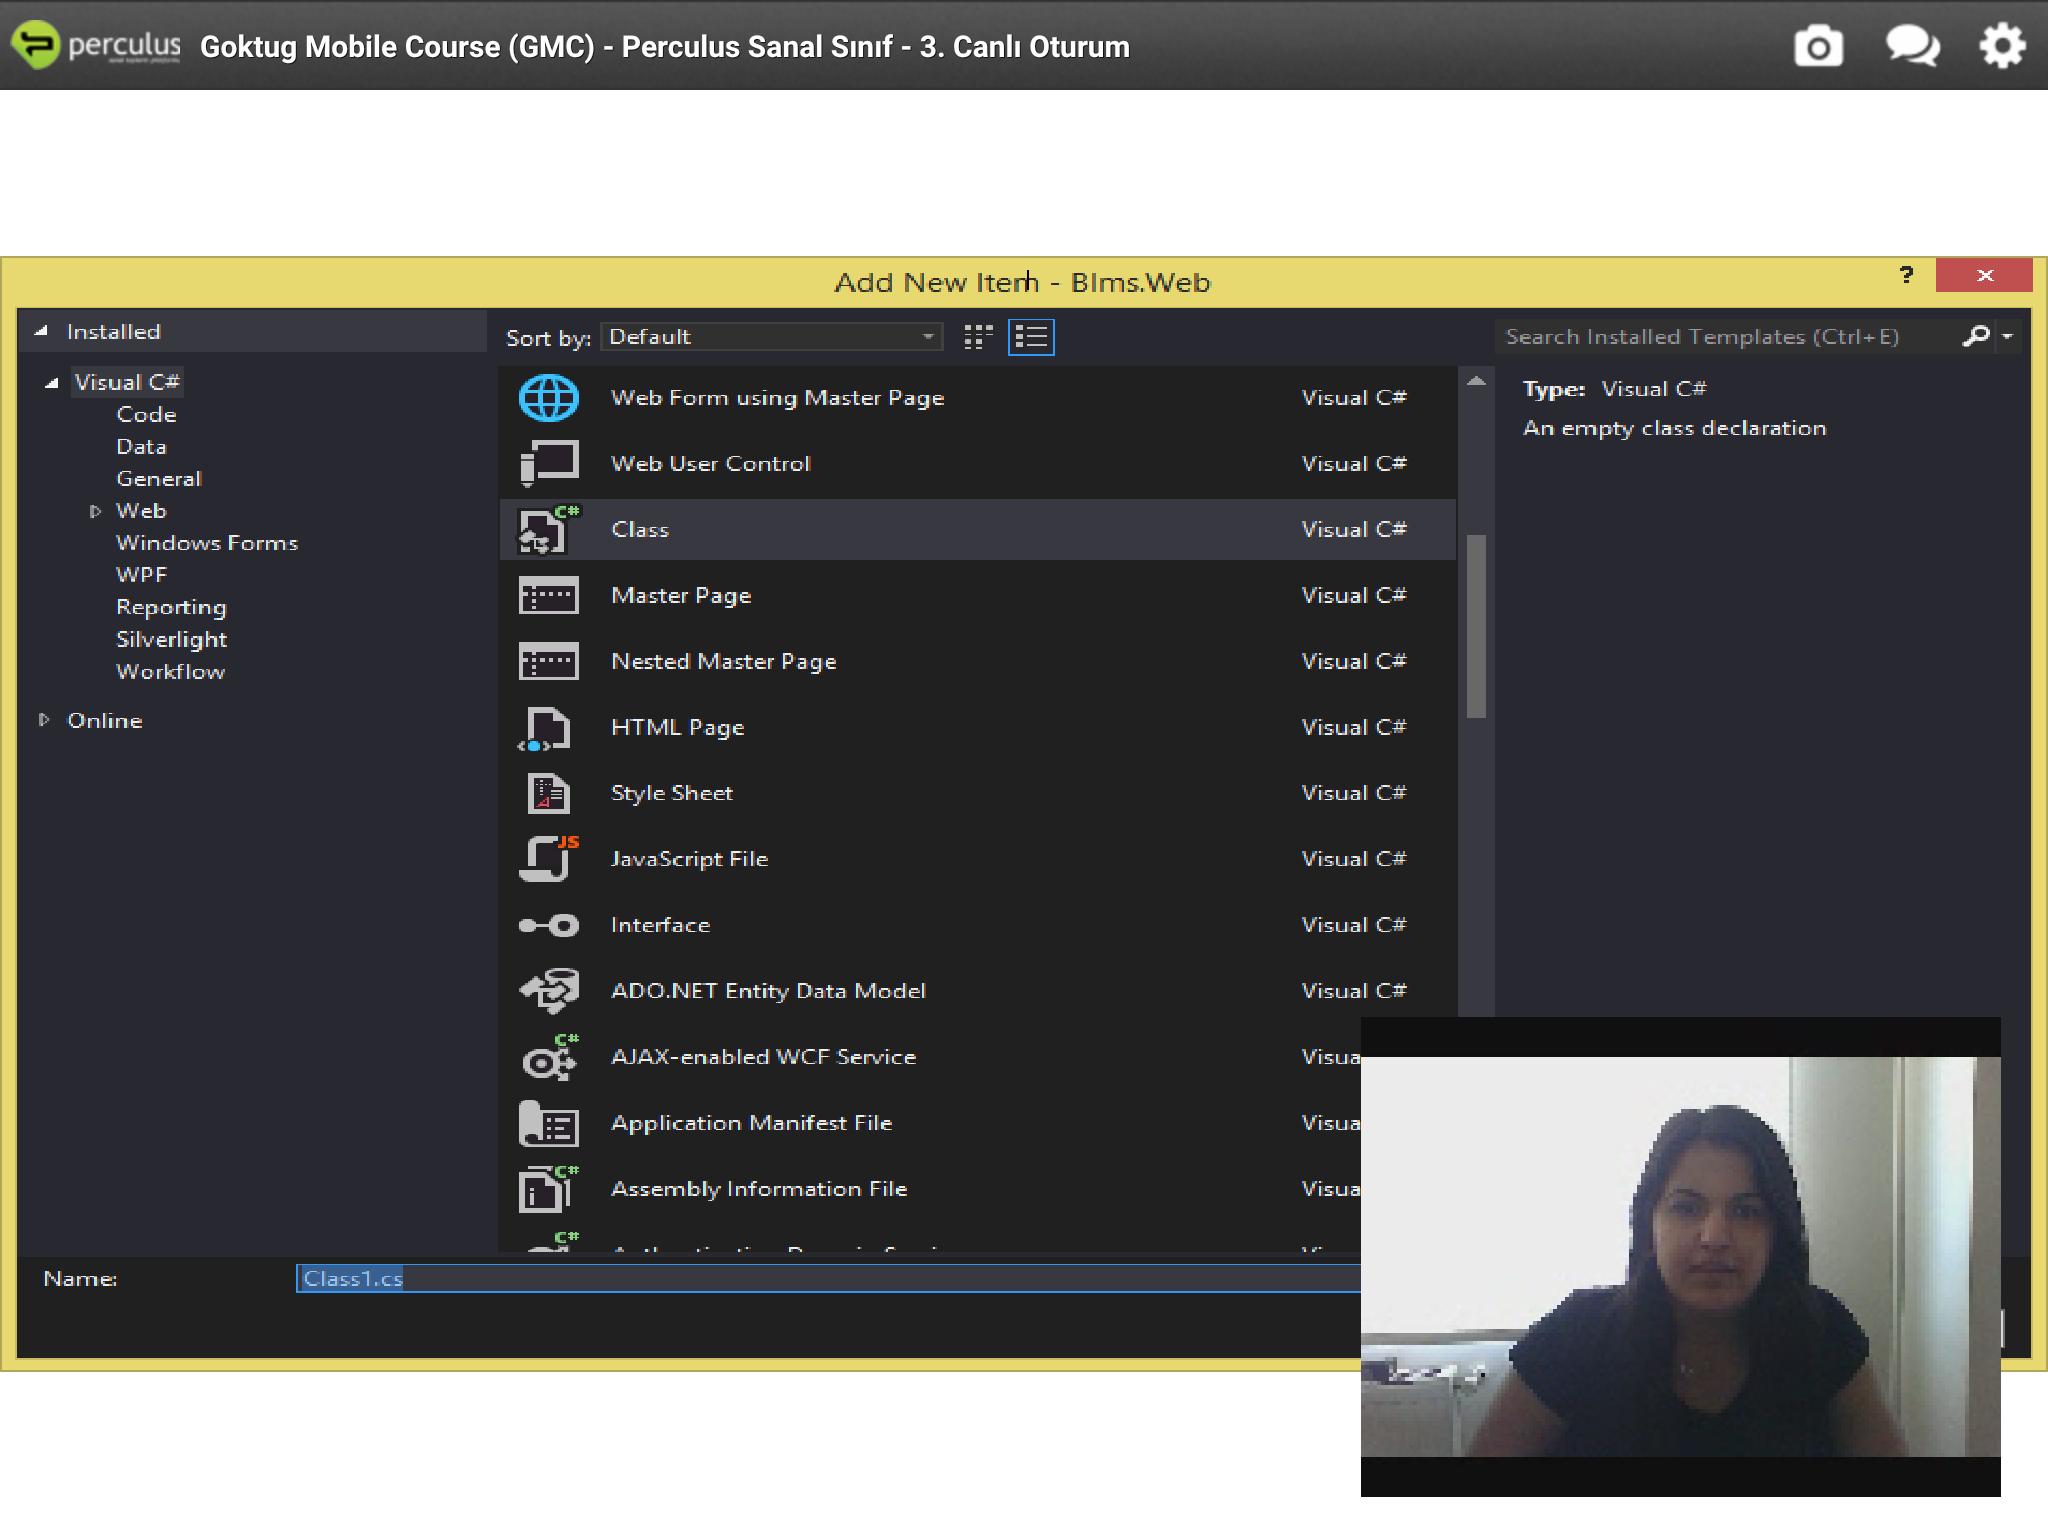Select Assembly Information File name
Screen dimensions: 2048x1536
tap(759, 1189)
